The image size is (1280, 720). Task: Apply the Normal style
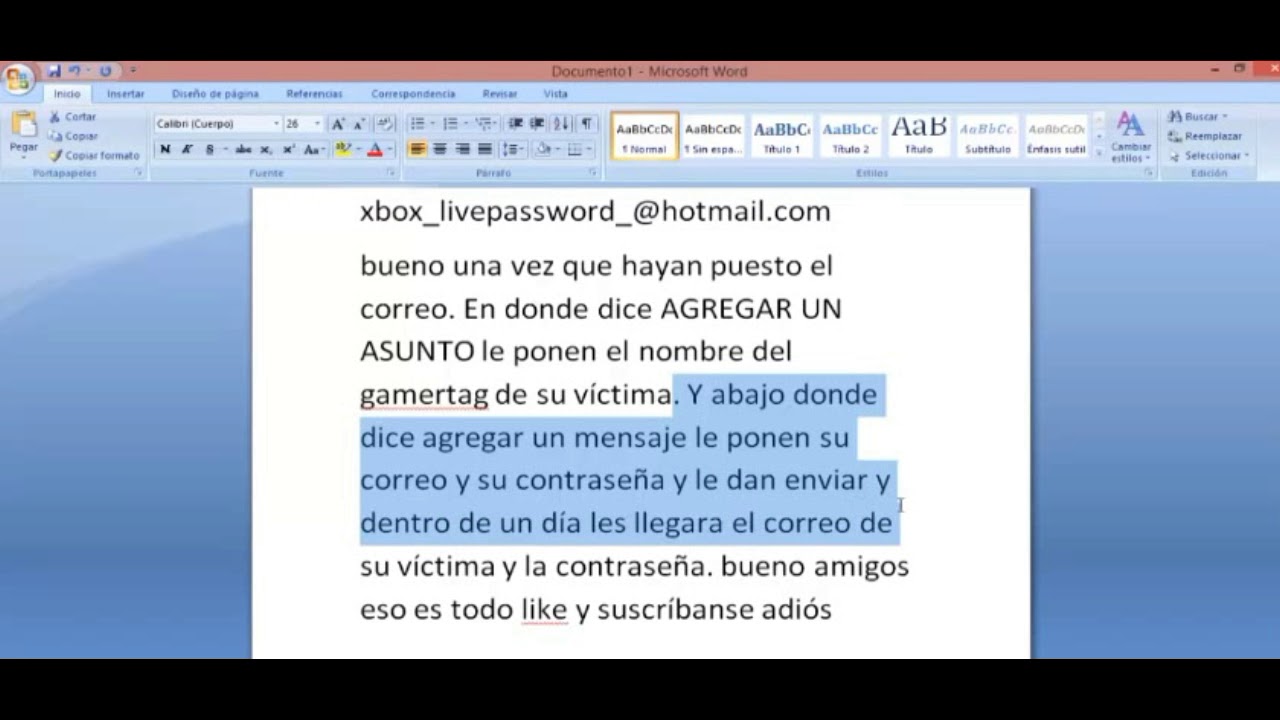point(644,136)
